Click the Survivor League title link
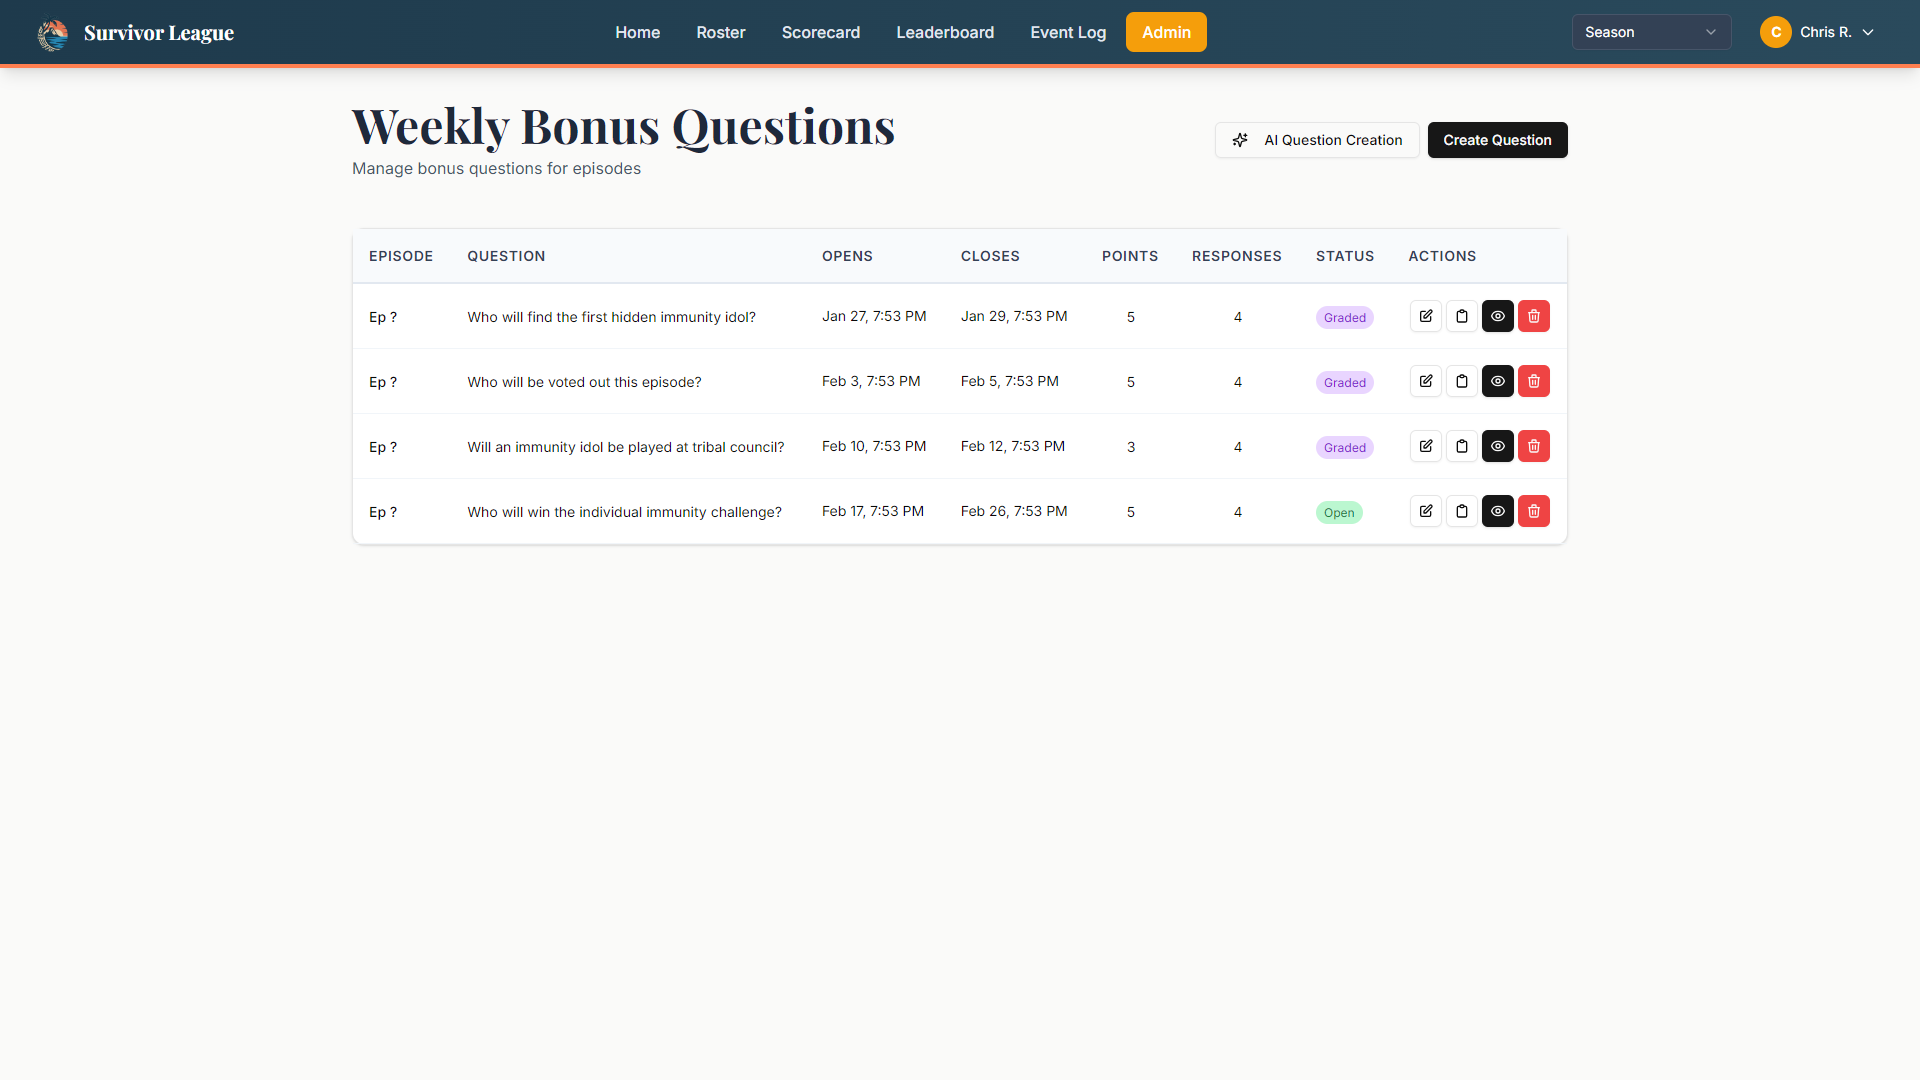1920x1080 pixels. coord(159,33)
